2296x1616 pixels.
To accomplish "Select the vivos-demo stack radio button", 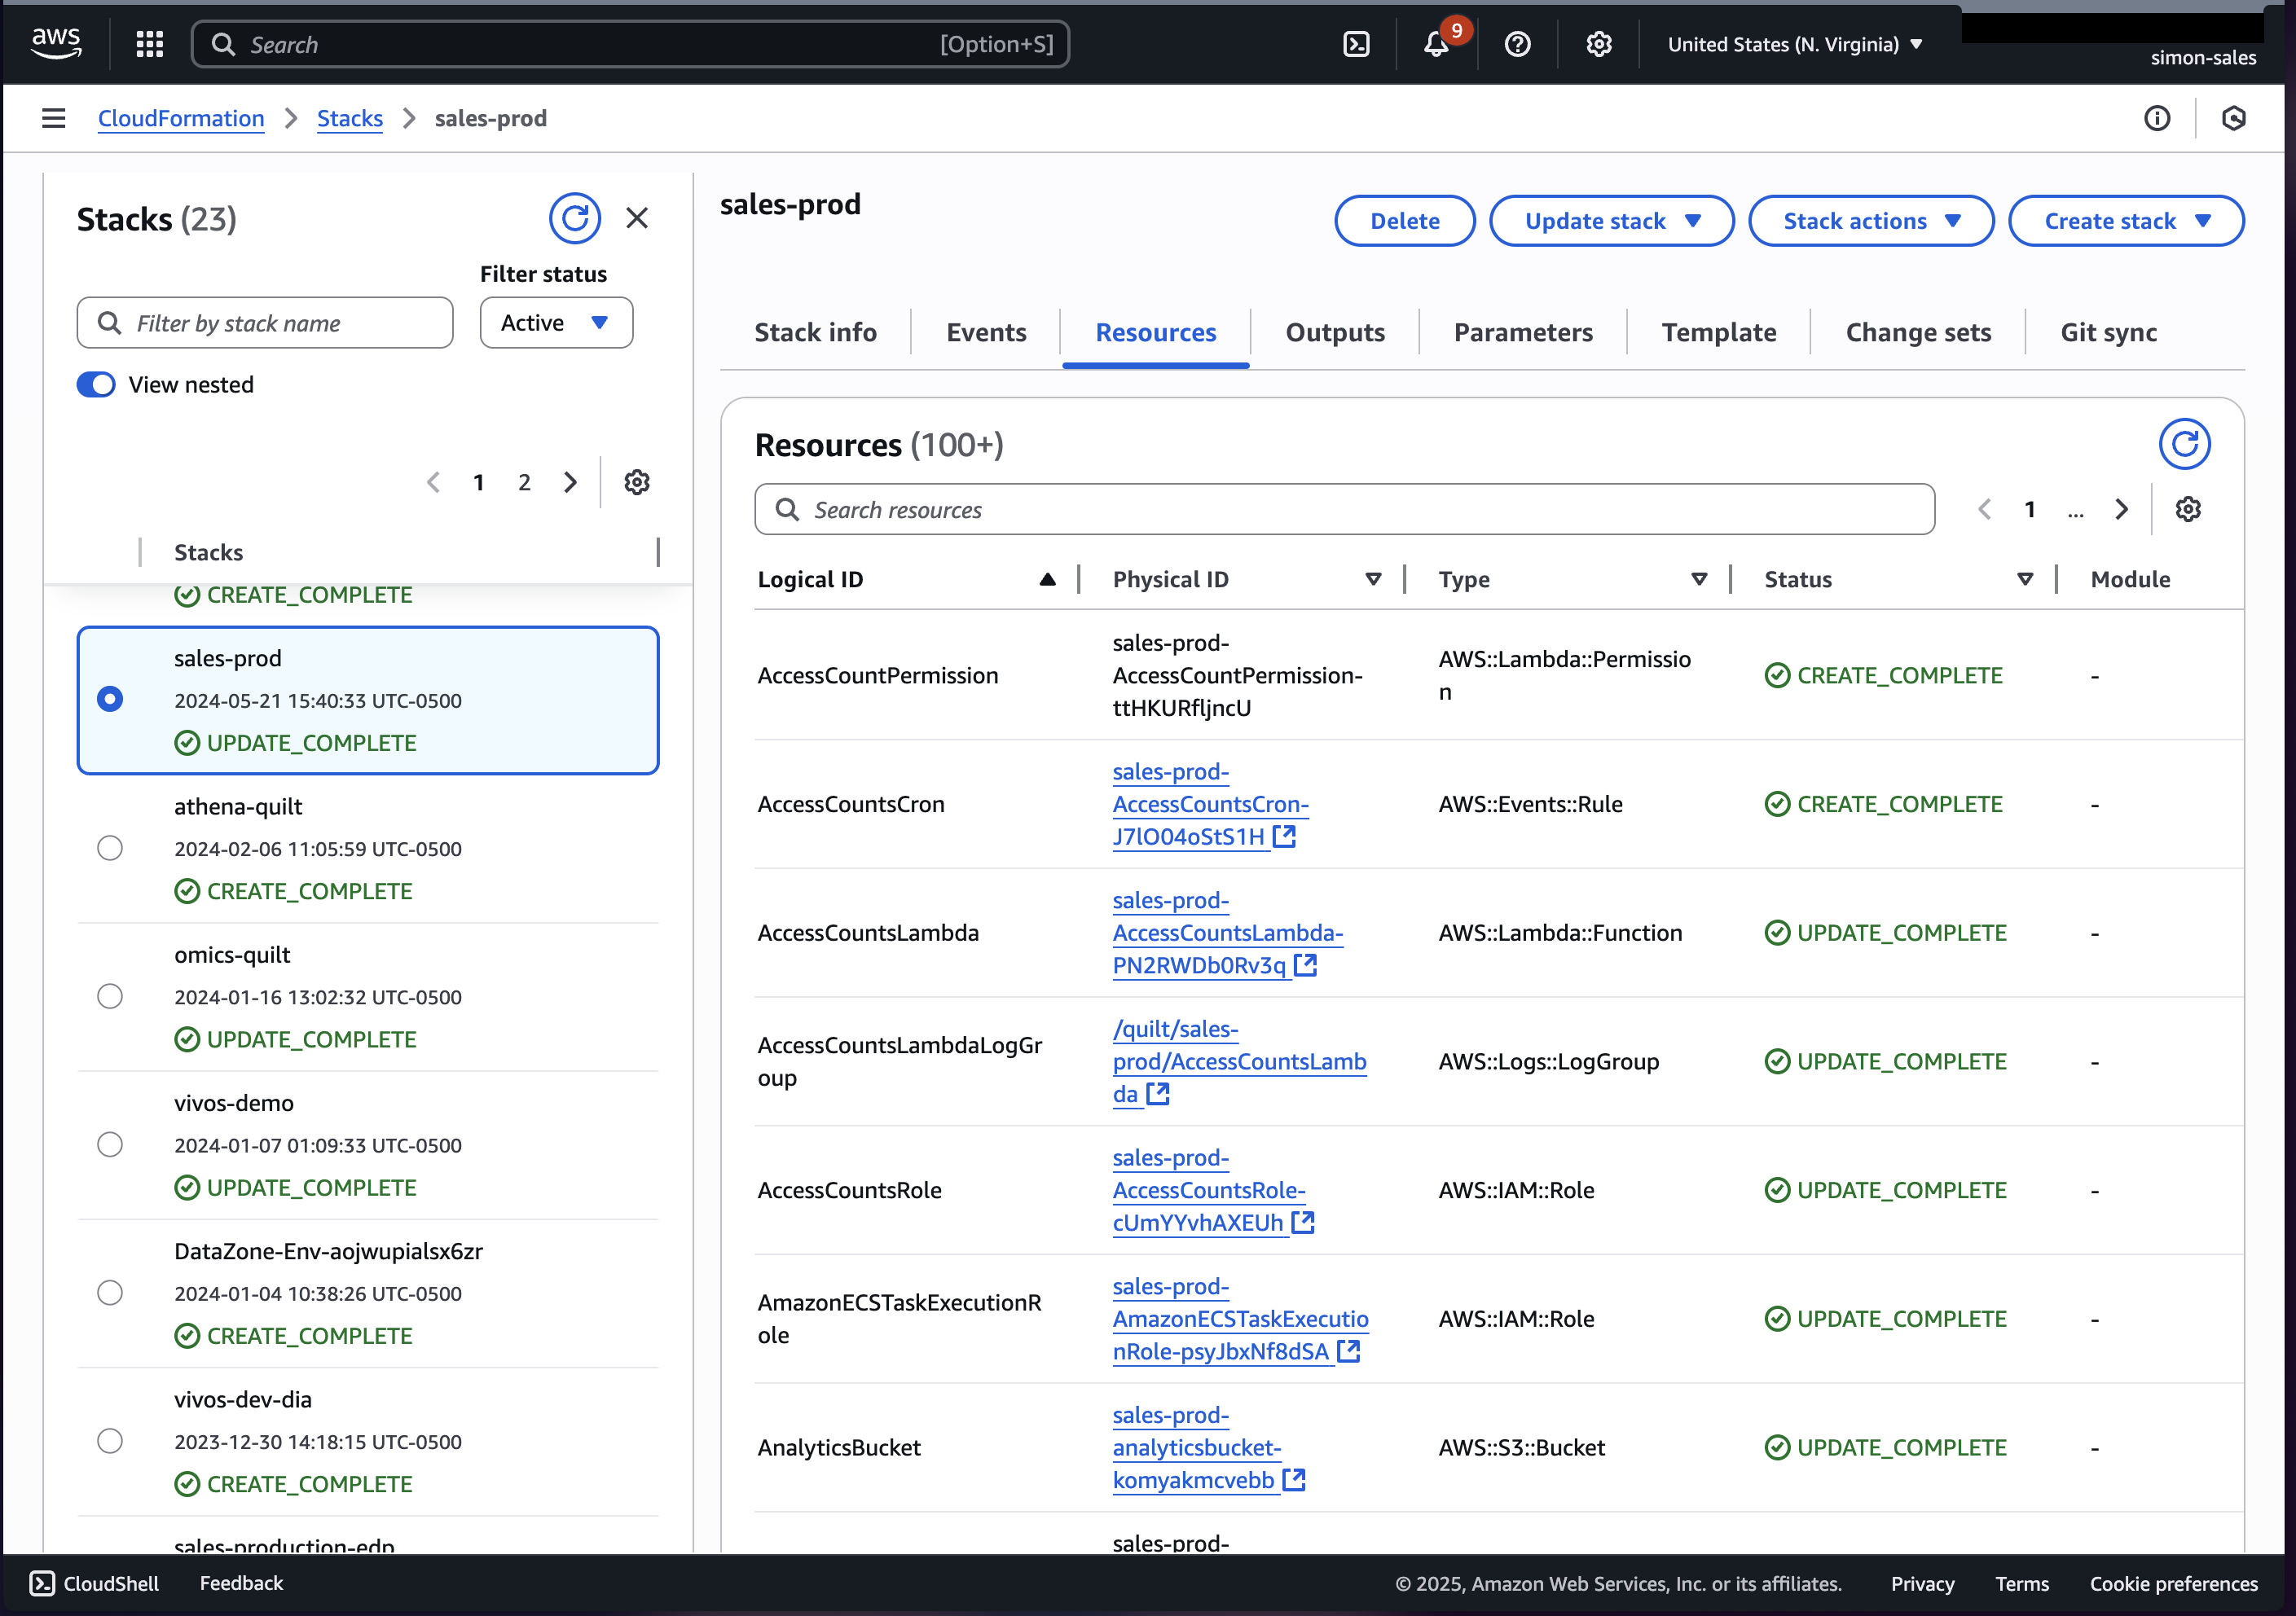I will point(110,1144).
